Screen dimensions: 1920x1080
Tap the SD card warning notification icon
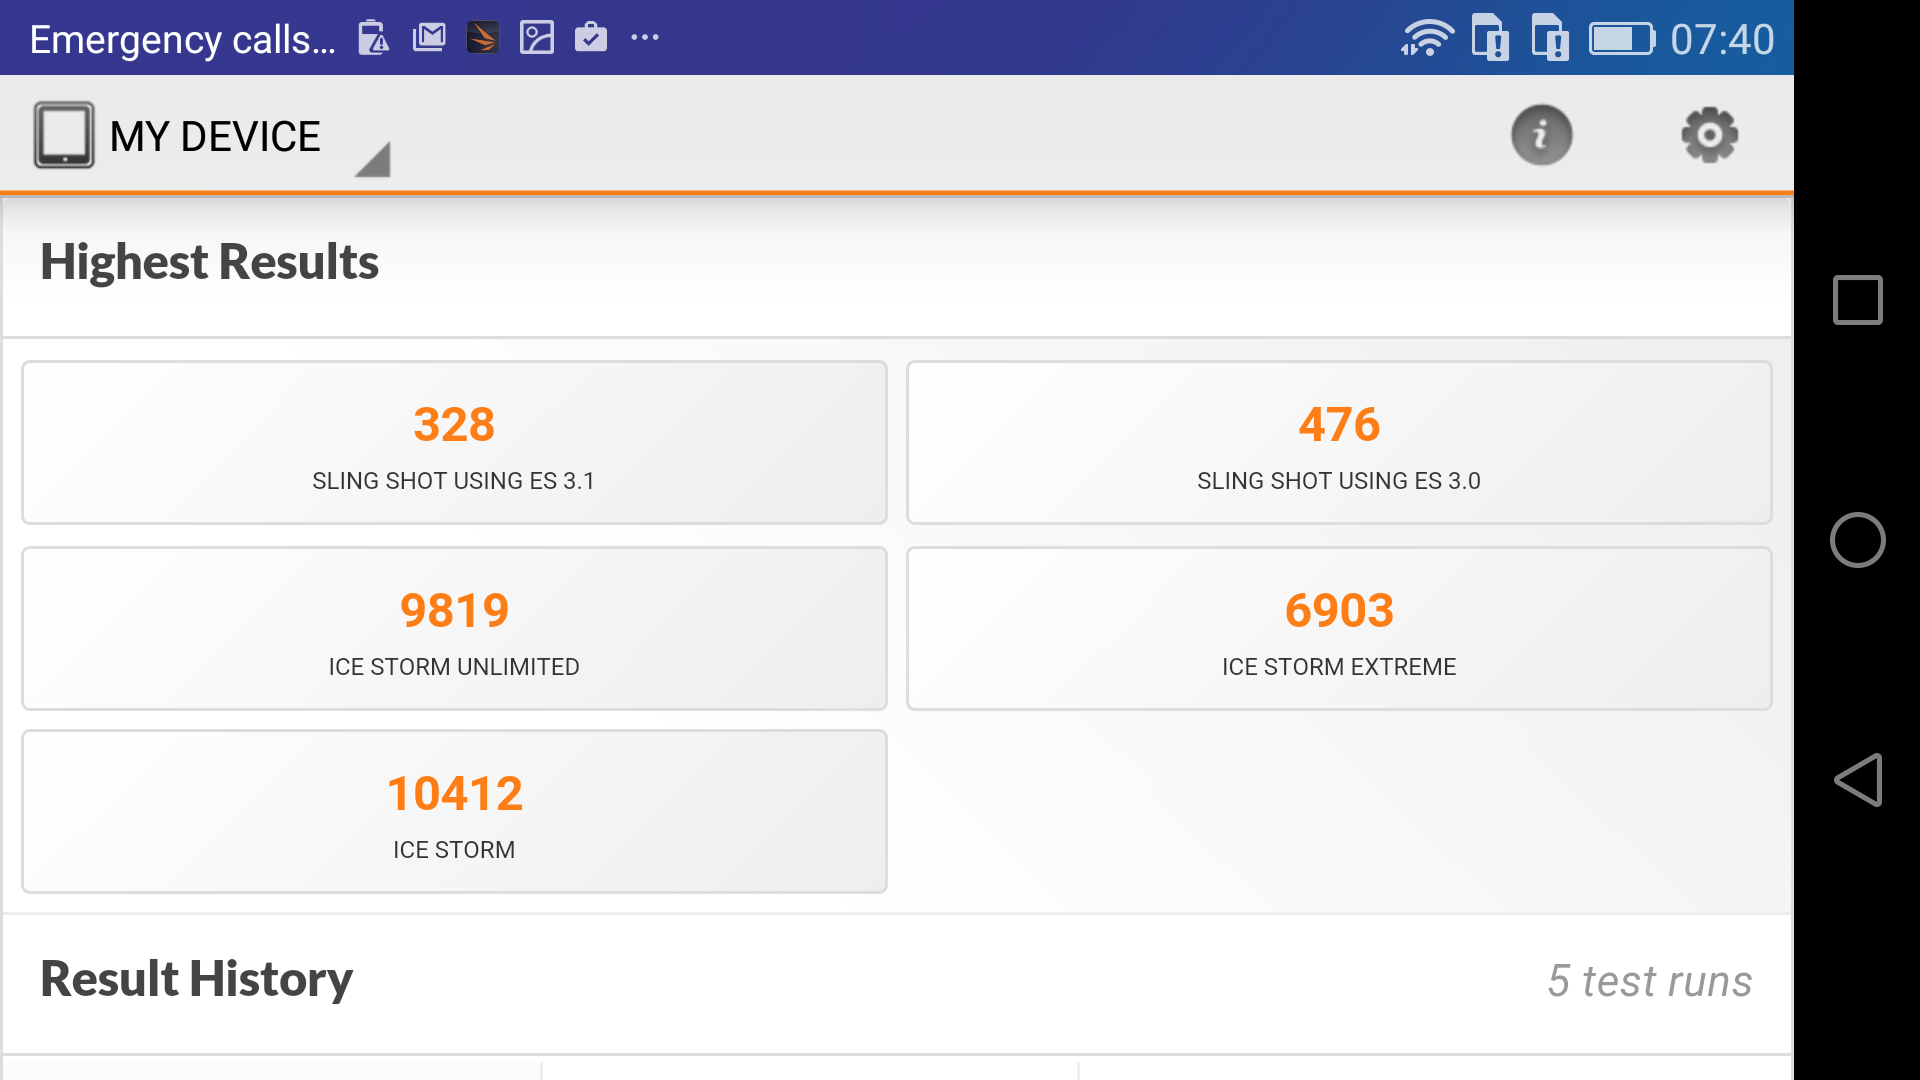pyautogui.click(x=374, y=38)
